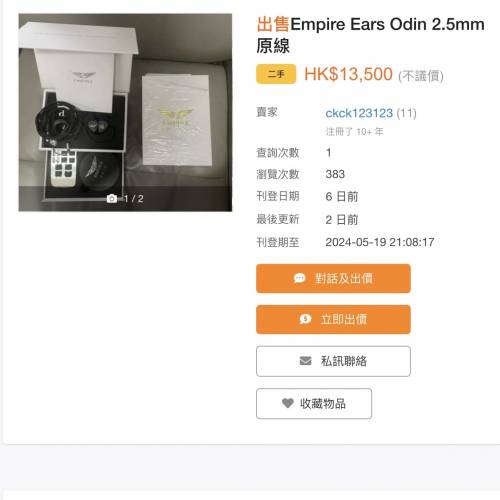Click the 1 / 2 photo counter

coord(134,199)
